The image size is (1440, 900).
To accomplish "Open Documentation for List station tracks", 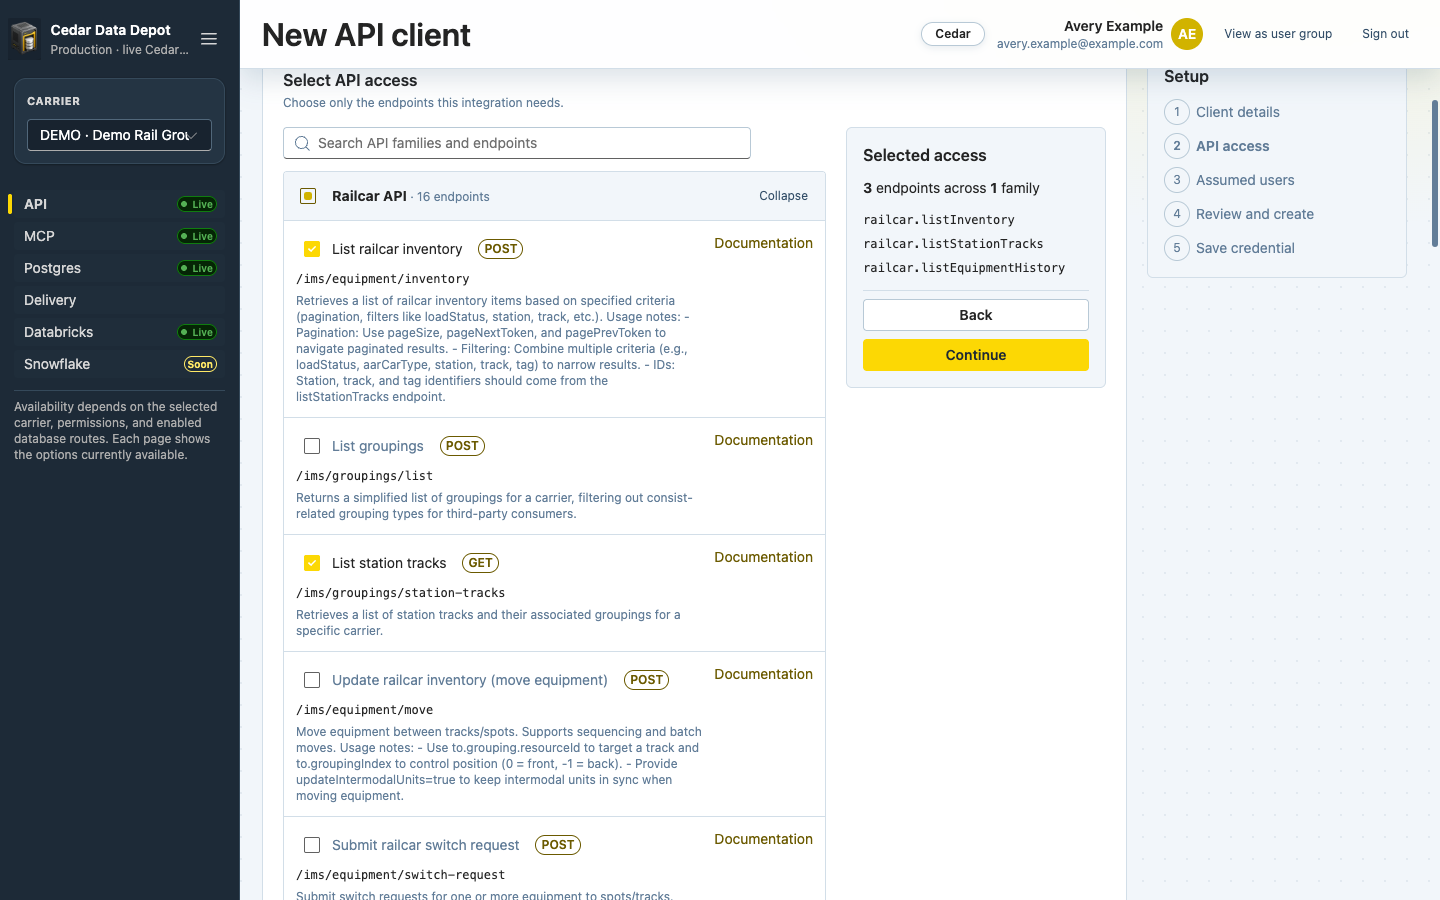I will [x=763, y=557].
